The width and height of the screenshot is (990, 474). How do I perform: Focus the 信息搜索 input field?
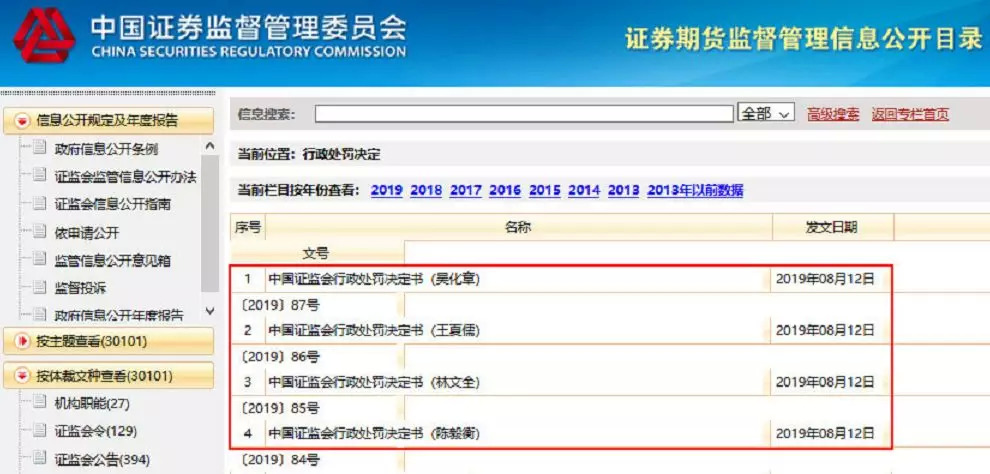coord(524,114)
